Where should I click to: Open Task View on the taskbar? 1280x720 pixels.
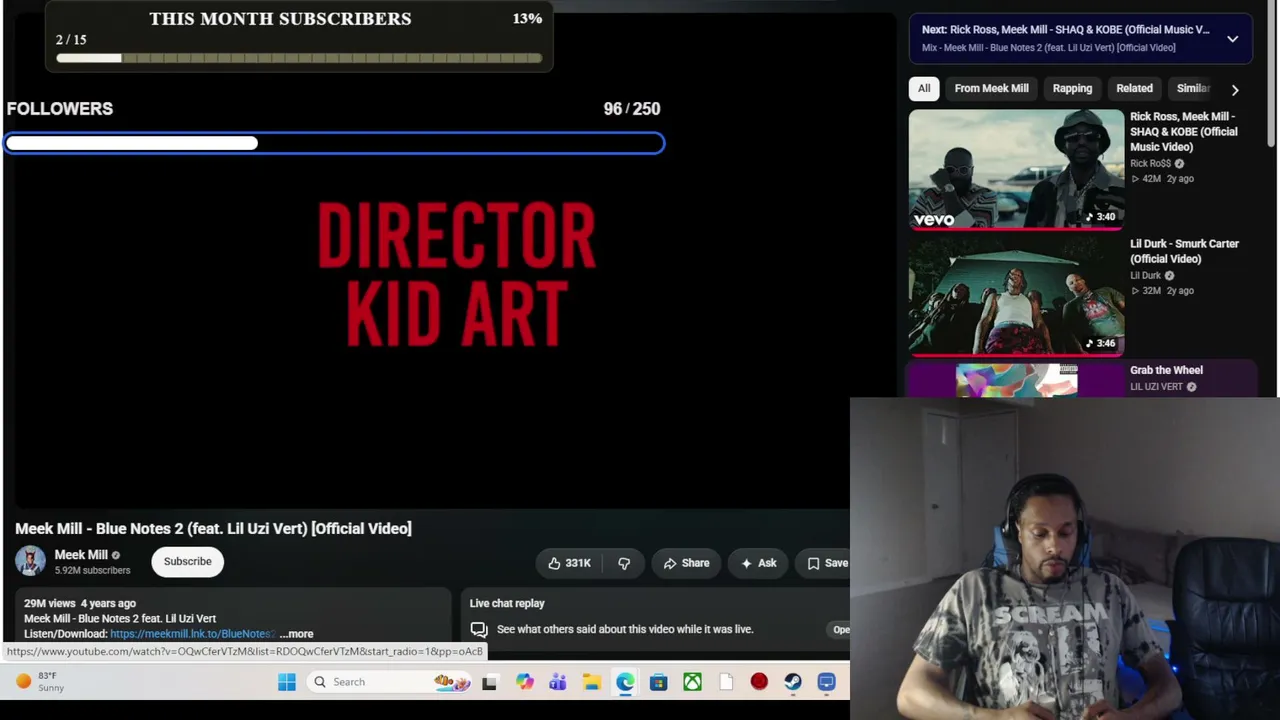(x=489, y=682)
